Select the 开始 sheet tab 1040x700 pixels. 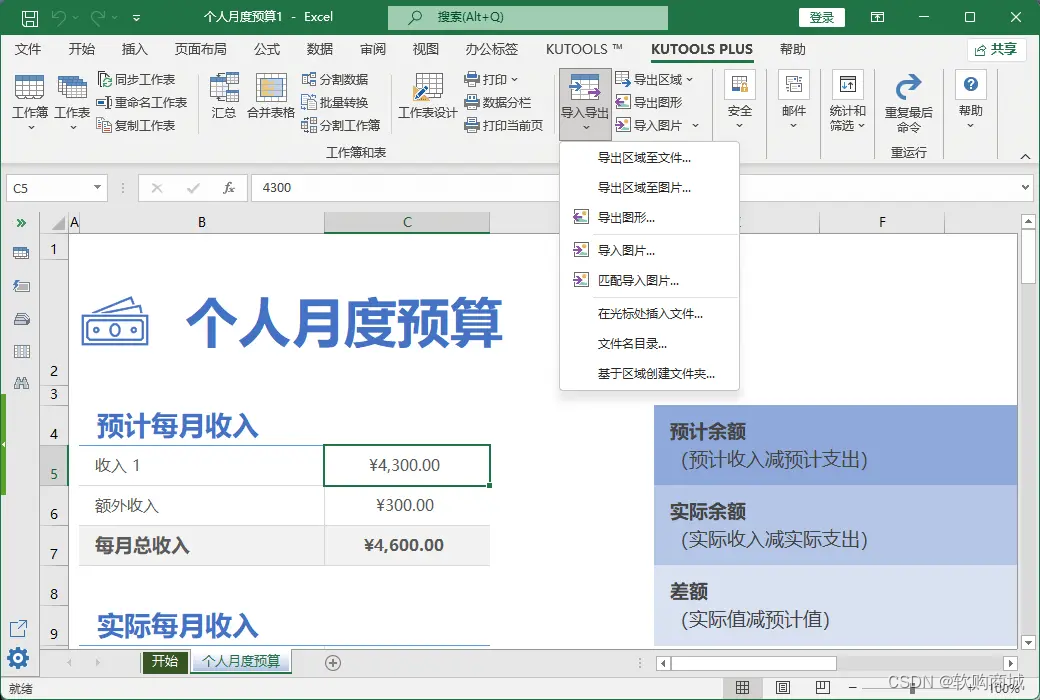point(164,662)
